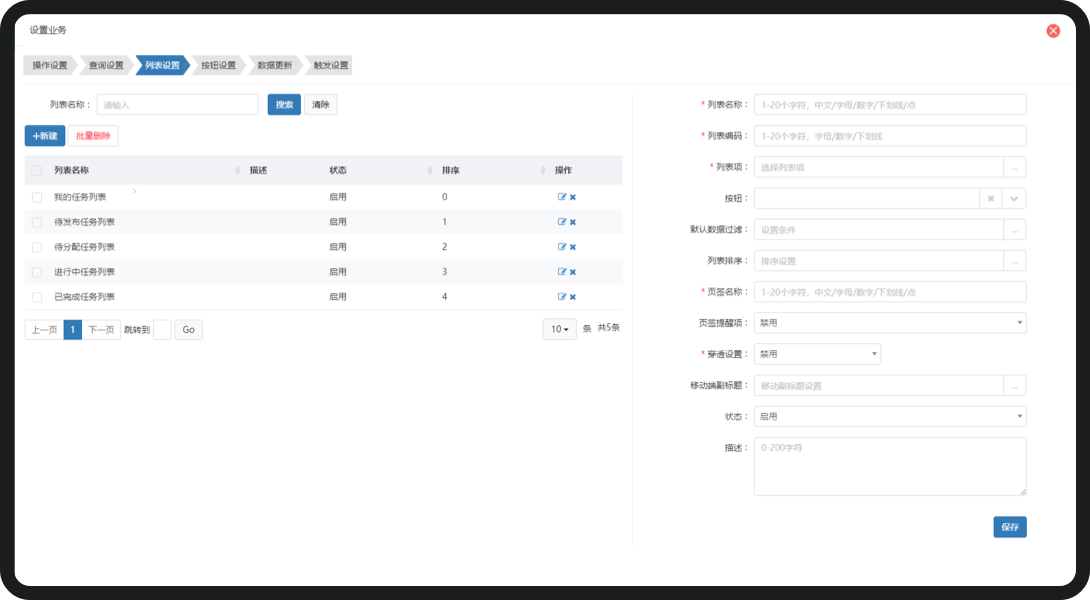Open the 状态 dropdown in the form
The width and height of the screenshot is (1090, 600).
(890, 416)
